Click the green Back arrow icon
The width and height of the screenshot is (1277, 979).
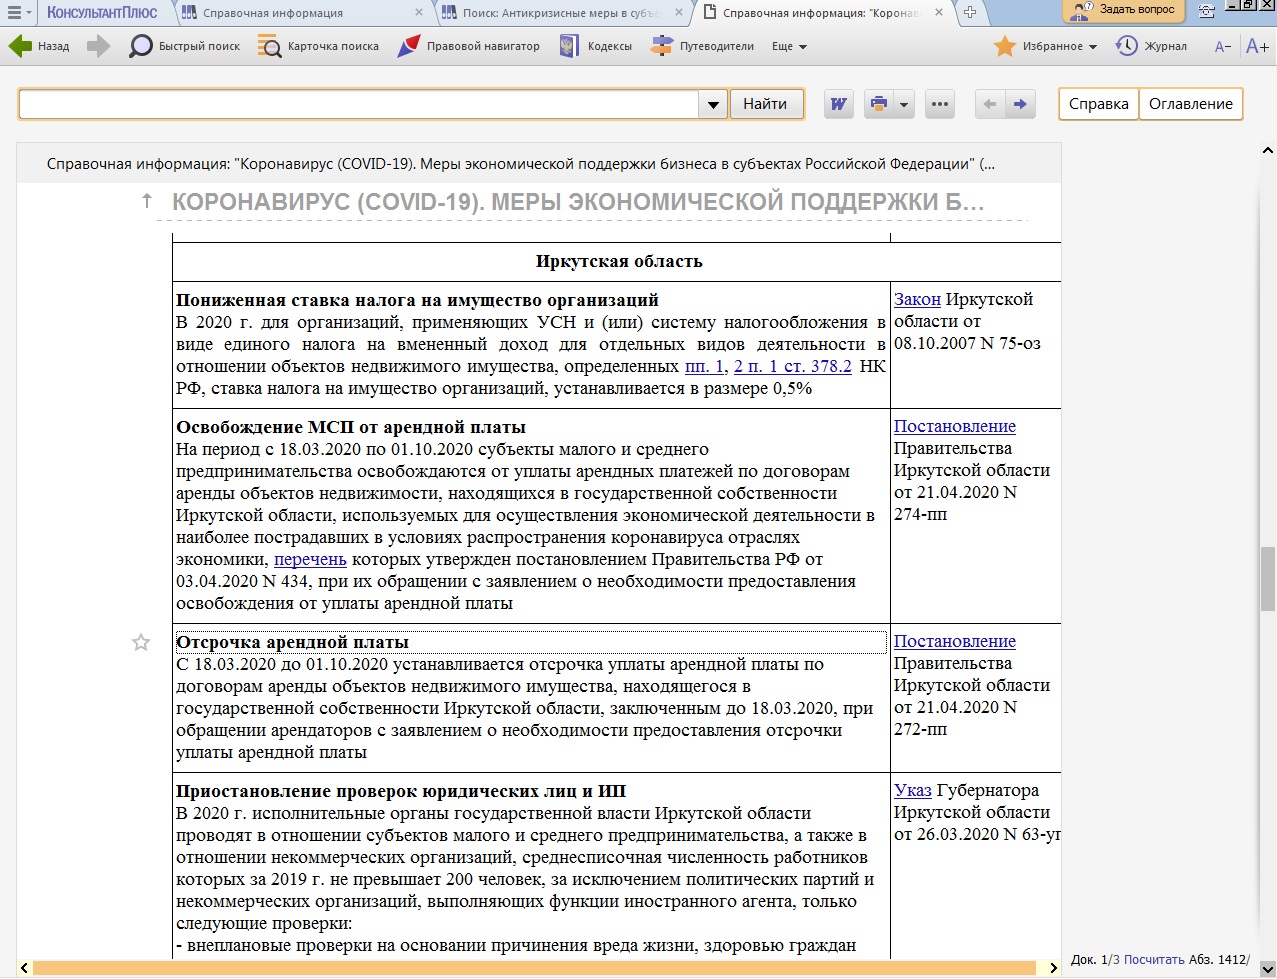click(21, 46)
